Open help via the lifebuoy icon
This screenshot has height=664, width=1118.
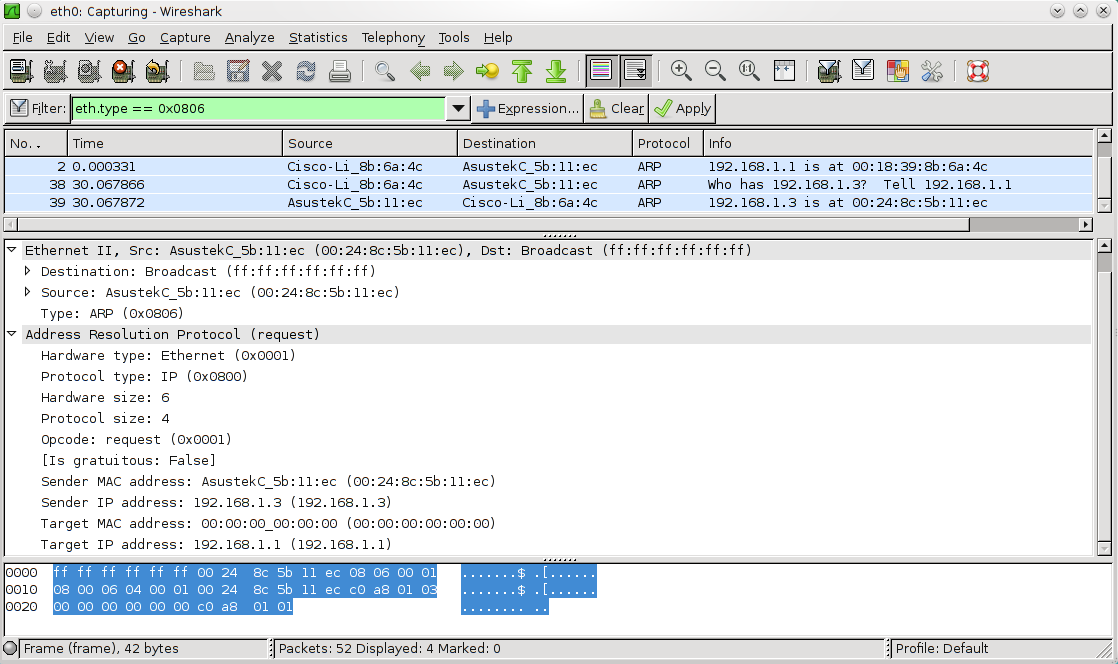(978, 71)
